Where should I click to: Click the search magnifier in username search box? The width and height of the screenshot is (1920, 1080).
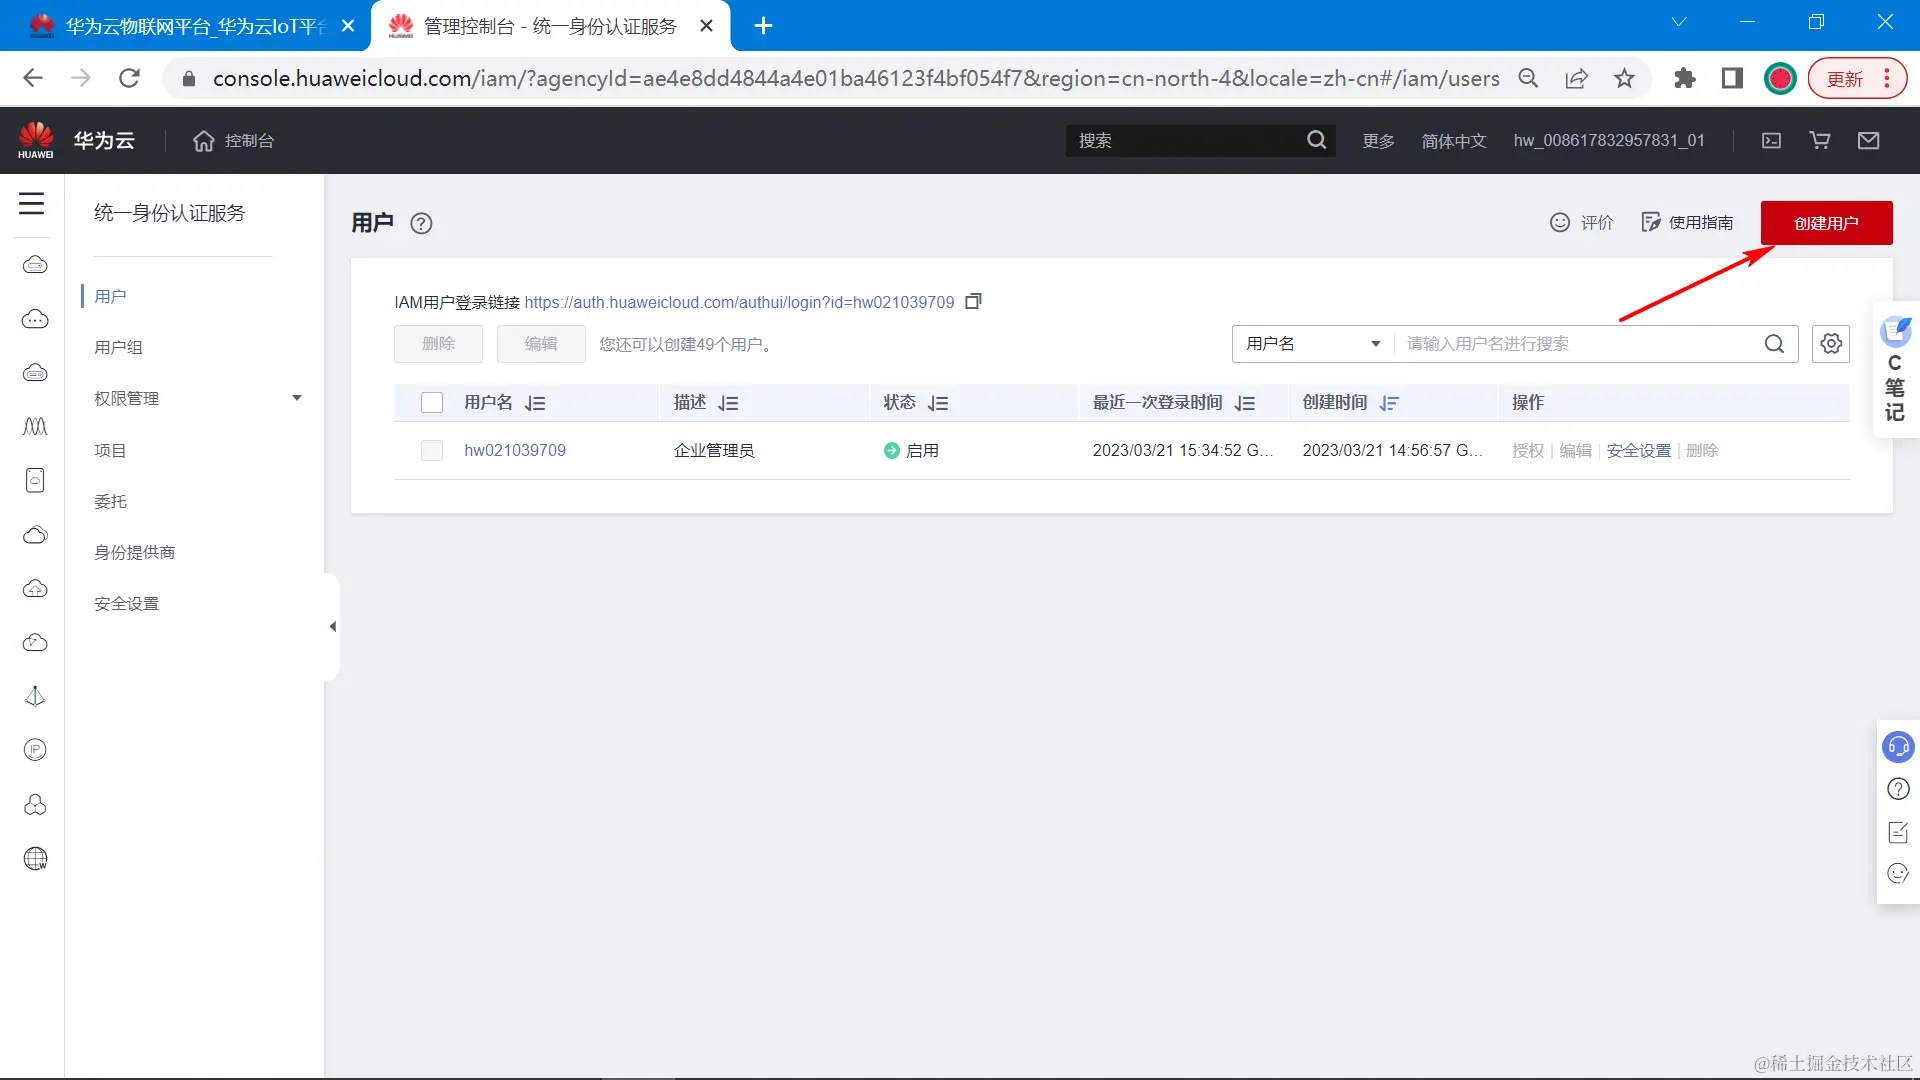pos(1774,344)
